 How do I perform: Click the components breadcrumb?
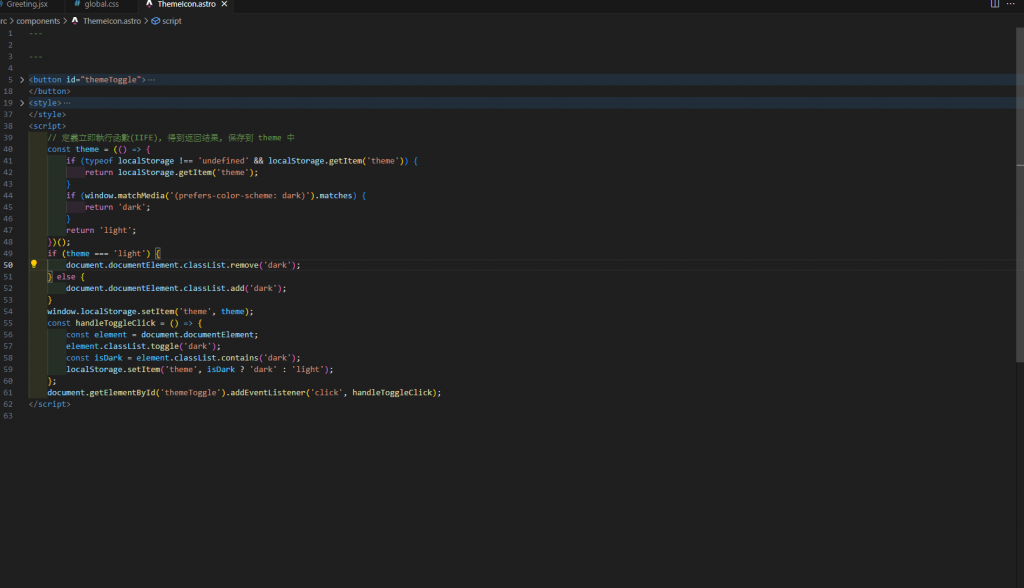[x=38, y=21]
